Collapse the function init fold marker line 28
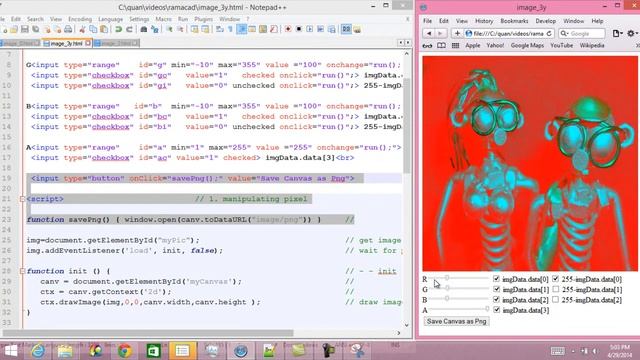Image resolution: width=640 pixels, height=360 pixels. (x=22, y=271)
